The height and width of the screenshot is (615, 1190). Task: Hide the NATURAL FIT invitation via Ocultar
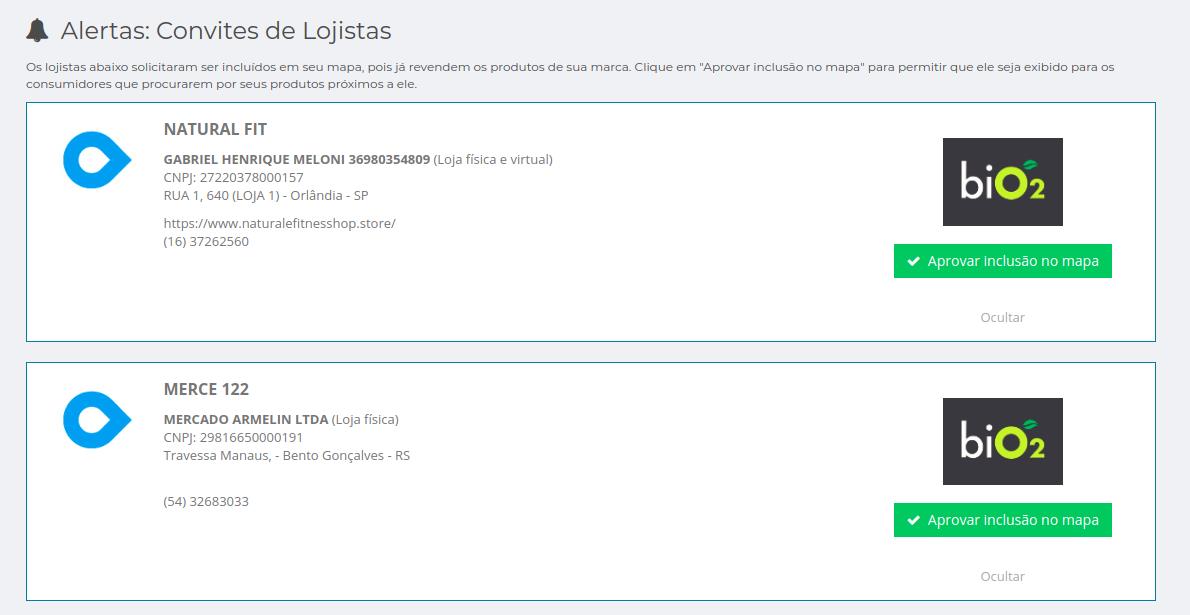tap(1002, 317)
